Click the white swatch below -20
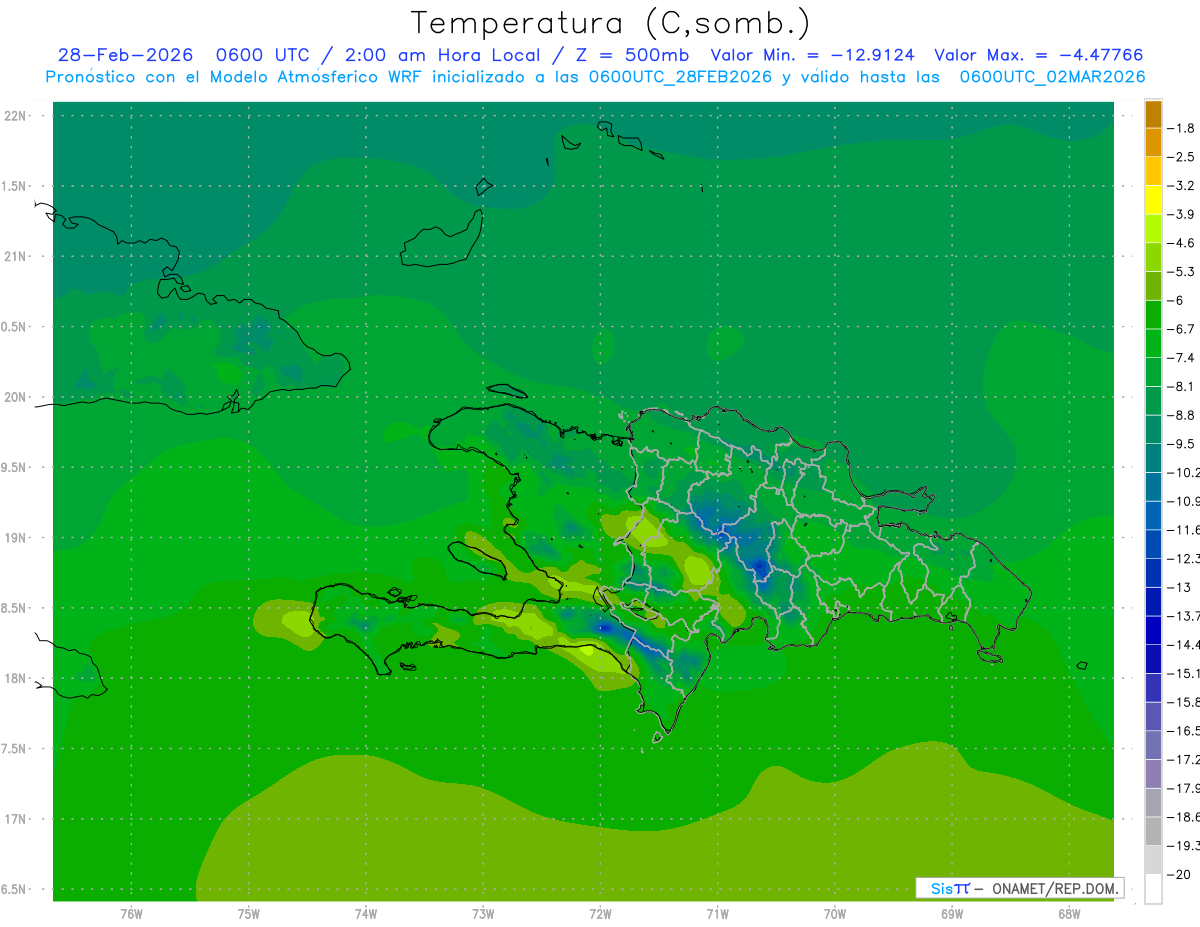 tap(1153, 889)
